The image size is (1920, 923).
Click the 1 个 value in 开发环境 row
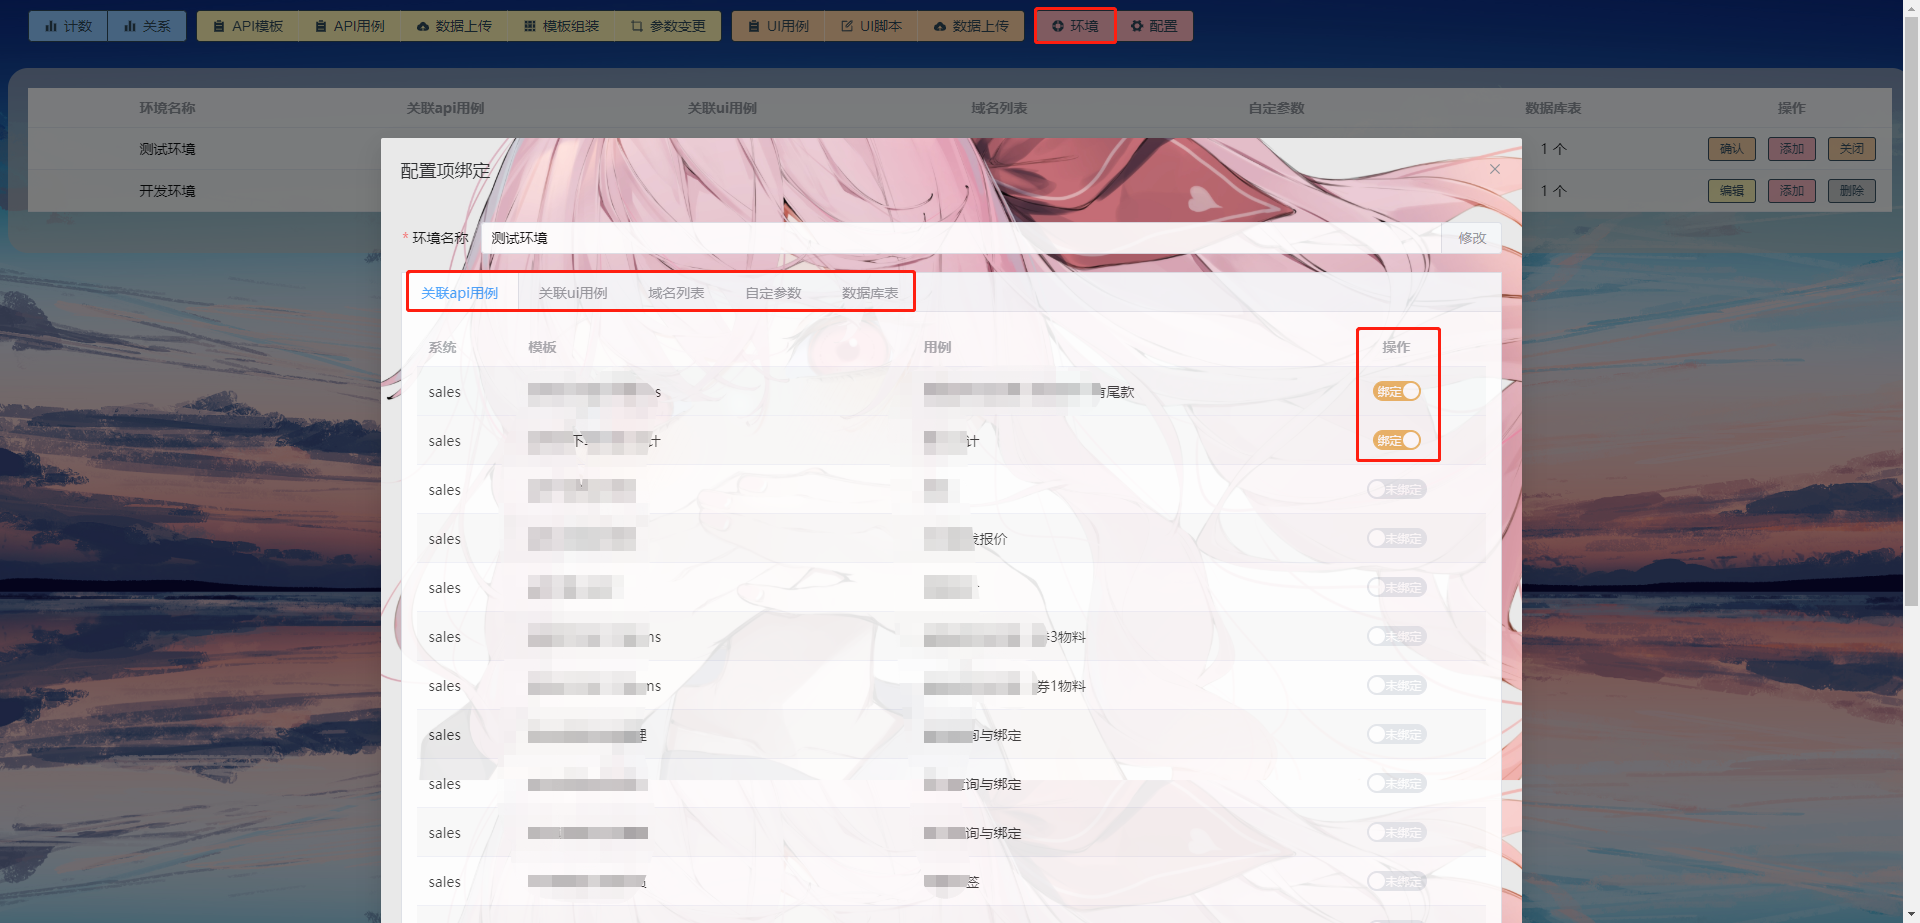(1553, 191)
